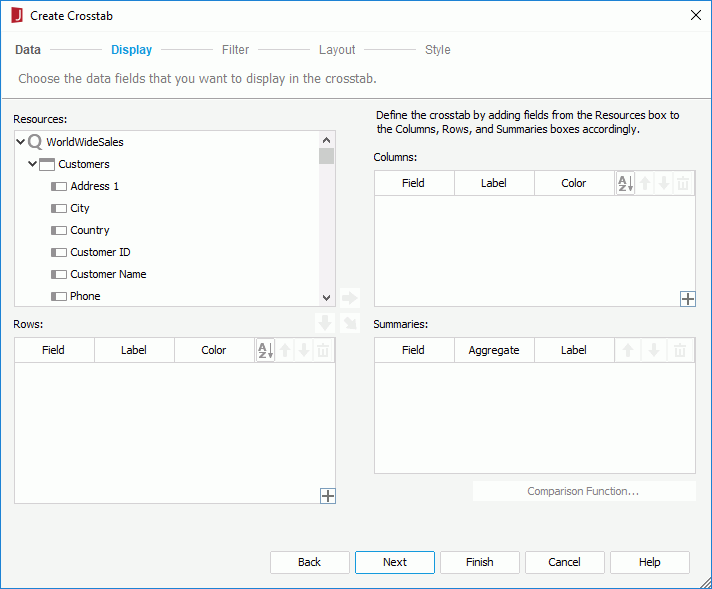
Task: Open the Comparison Function dialog
Action: coord(584,491)
